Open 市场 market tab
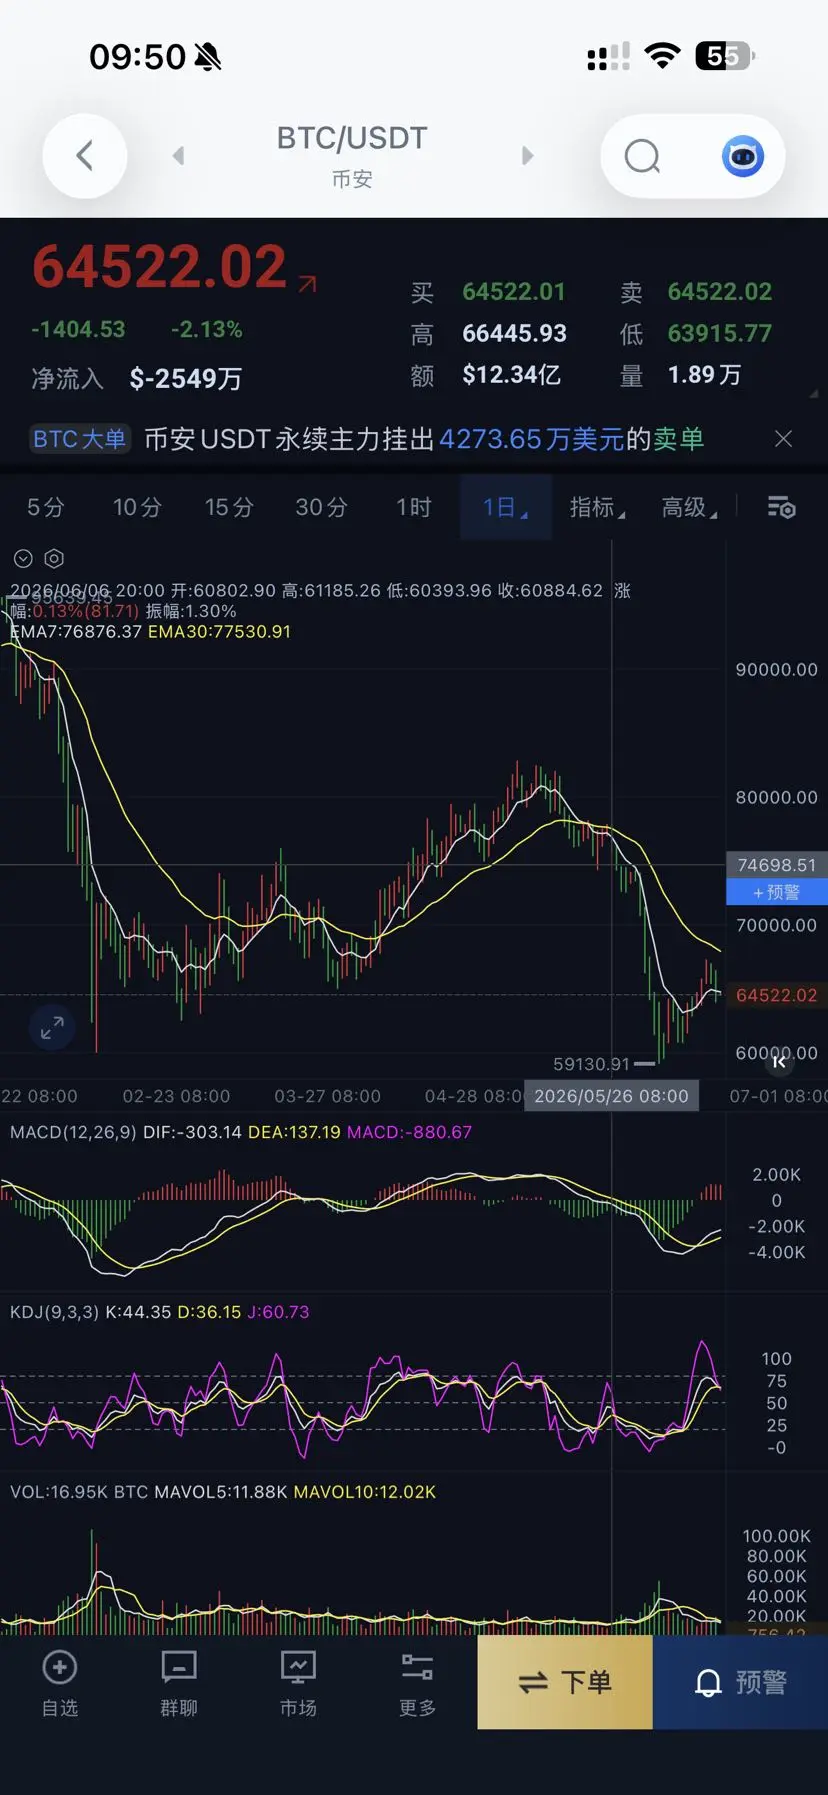Screen dimensions: 828x1795 tap(298, 1682)
